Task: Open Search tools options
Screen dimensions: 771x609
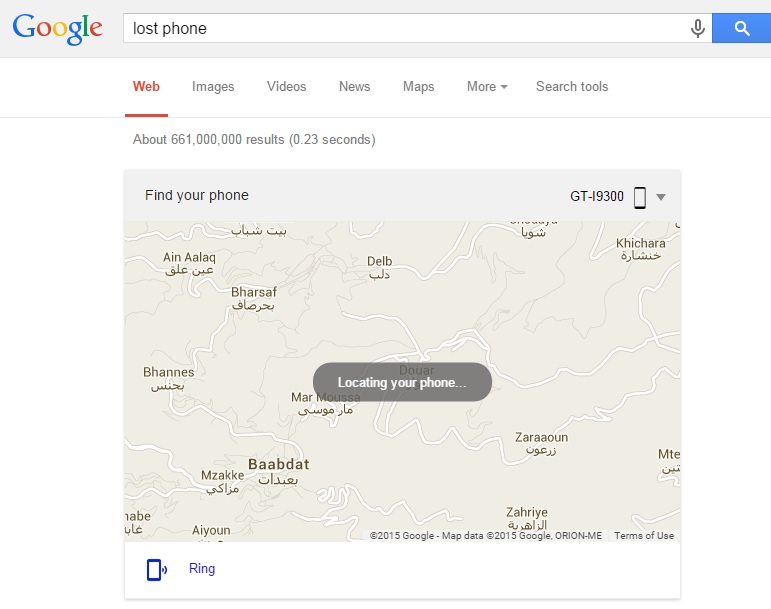Action: 572,87
